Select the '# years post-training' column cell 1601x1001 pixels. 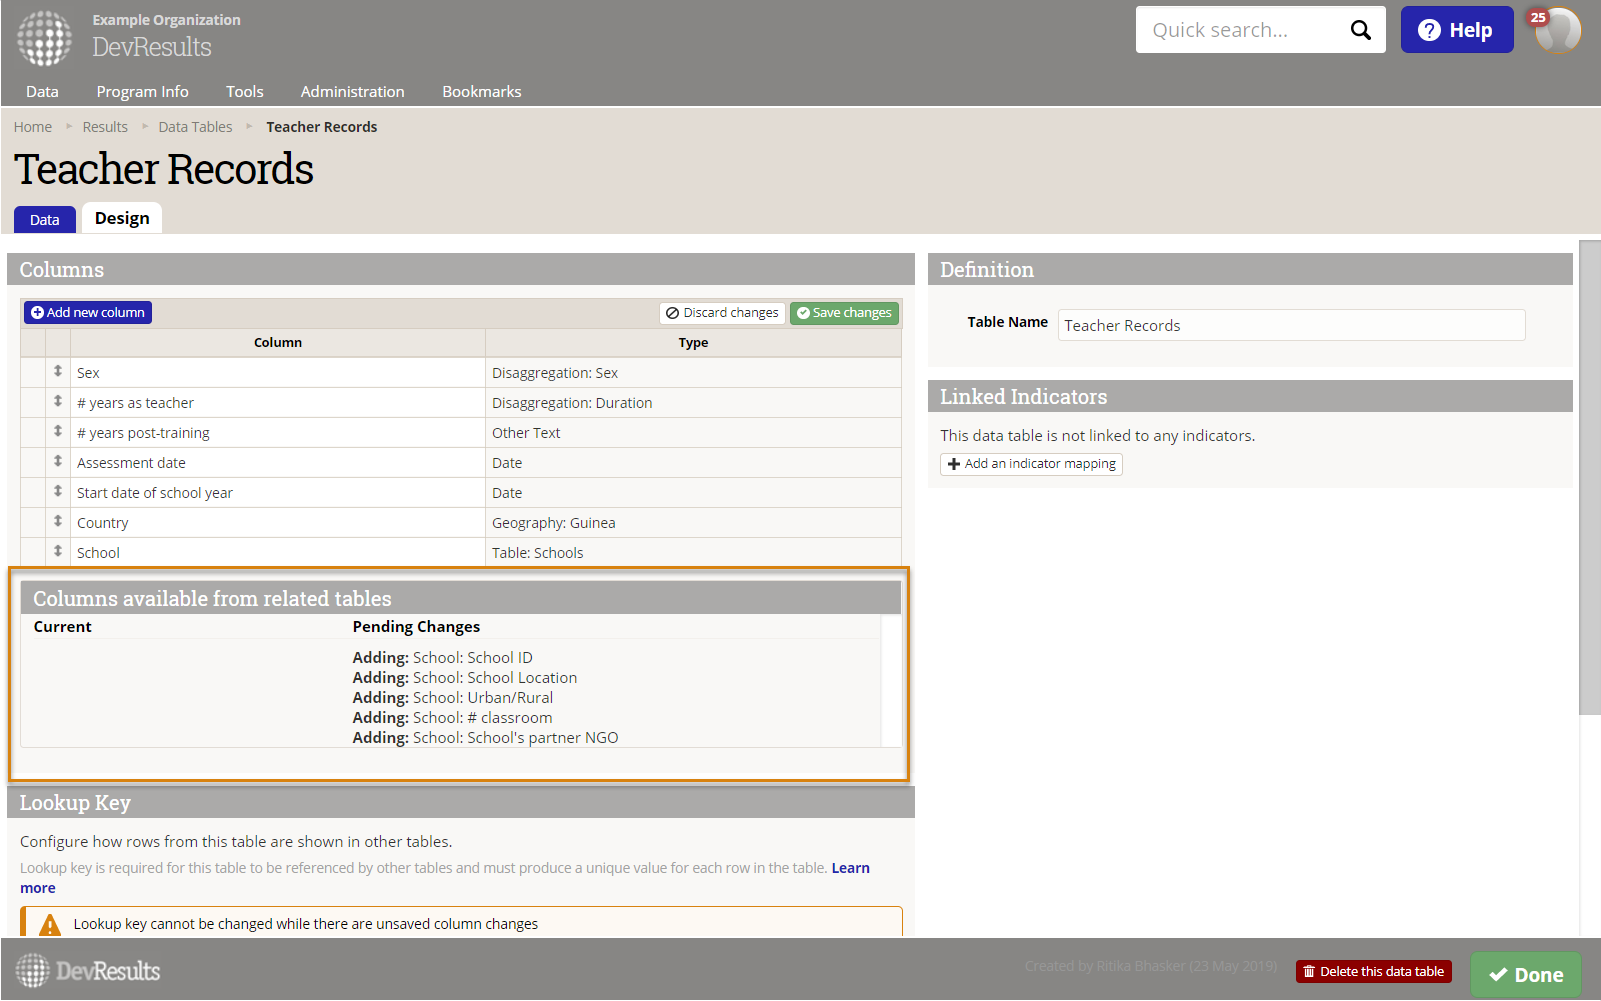pos(278,433)
